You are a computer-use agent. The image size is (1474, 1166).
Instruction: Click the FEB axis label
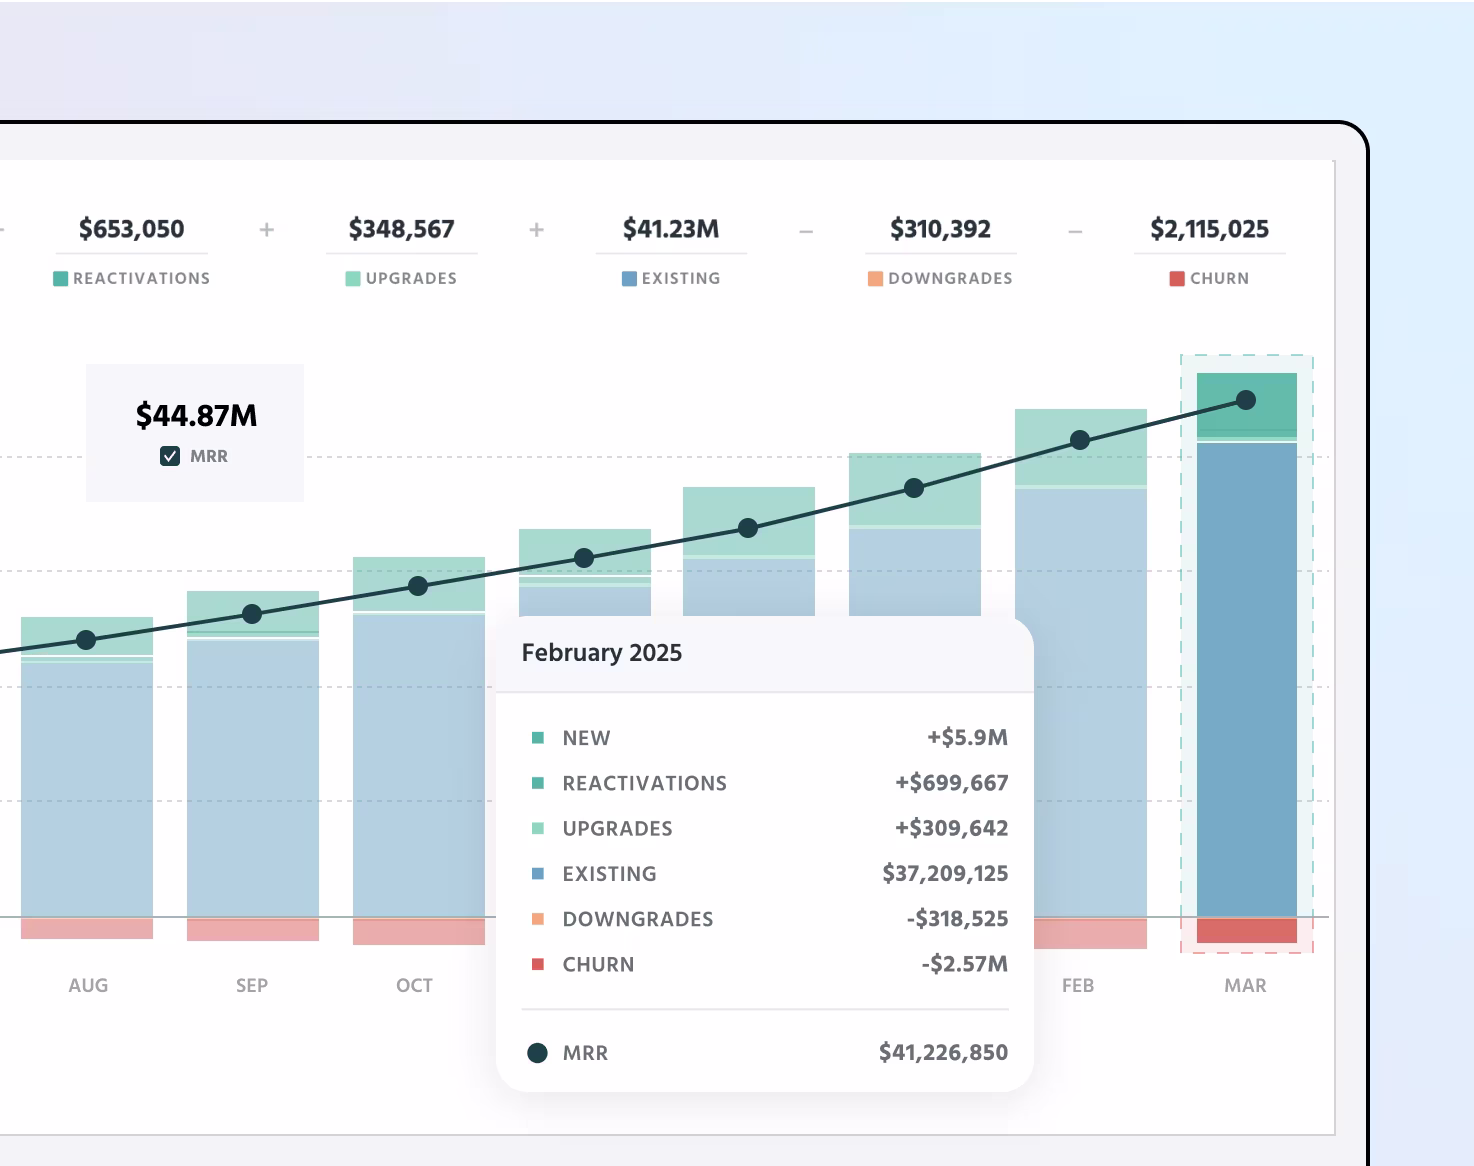click(x=1078, y=985)
